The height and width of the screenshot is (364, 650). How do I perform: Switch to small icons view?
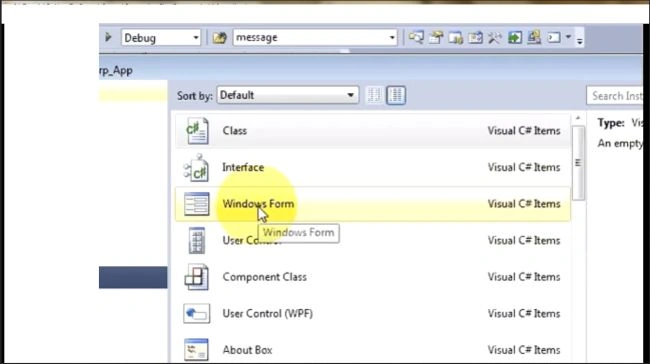374,95
